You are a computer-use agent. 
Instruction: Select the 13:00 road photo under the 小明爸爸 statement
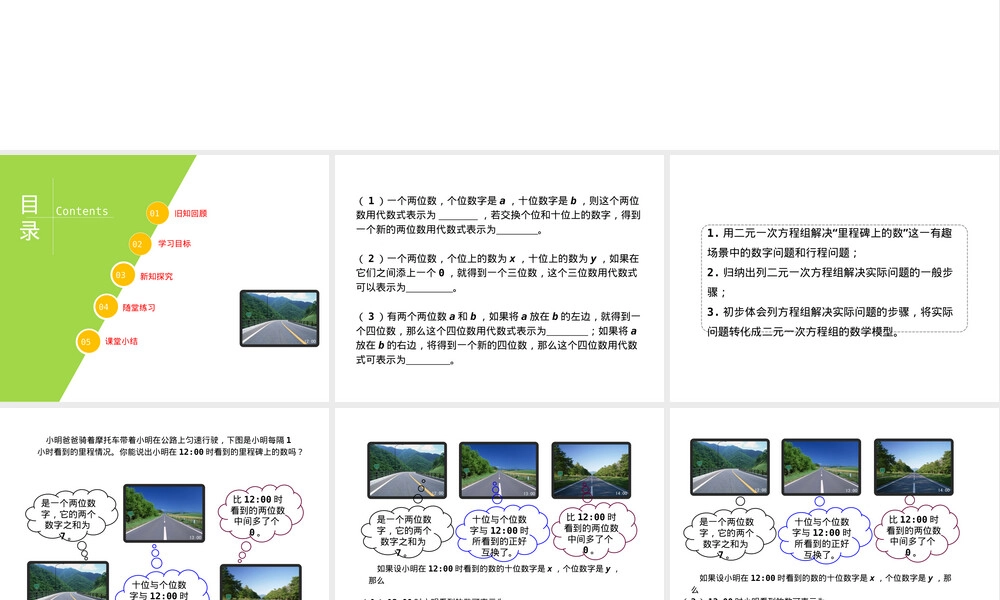tap(164, 513)
